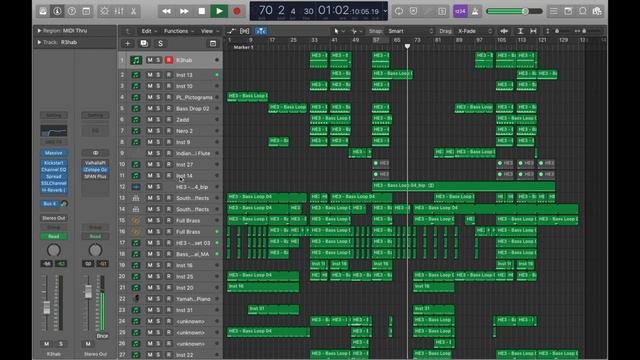
Task: Toggle the Inspector icon in toolbar
Action: pos(57,11)
